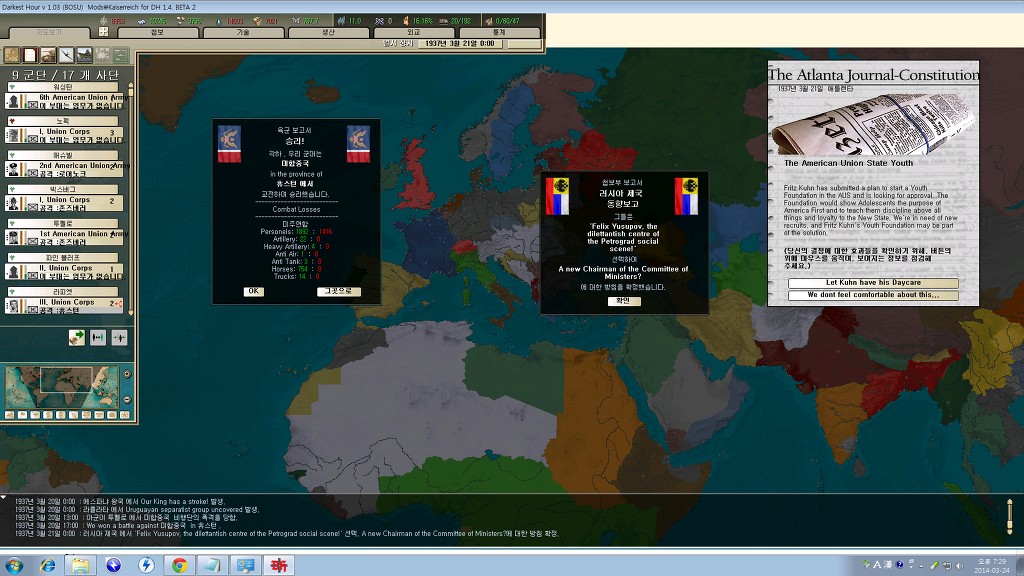Open Internet Explorer from taskbar
The width and height of the screenshot is (1024, 576).
pyautogui.click(x=48, y=565)
